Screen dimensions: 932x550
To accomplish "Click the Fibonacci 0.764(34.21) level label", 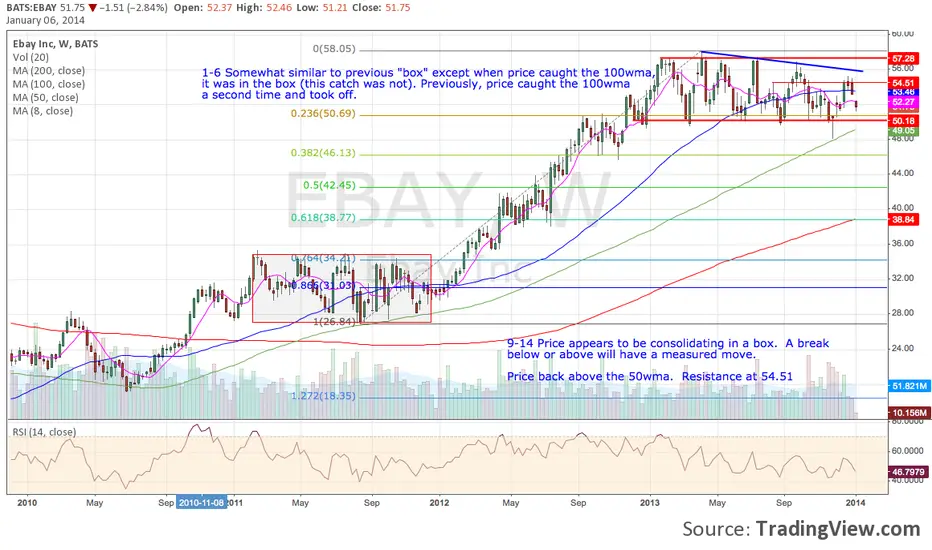I will click(x=323, y=258).
